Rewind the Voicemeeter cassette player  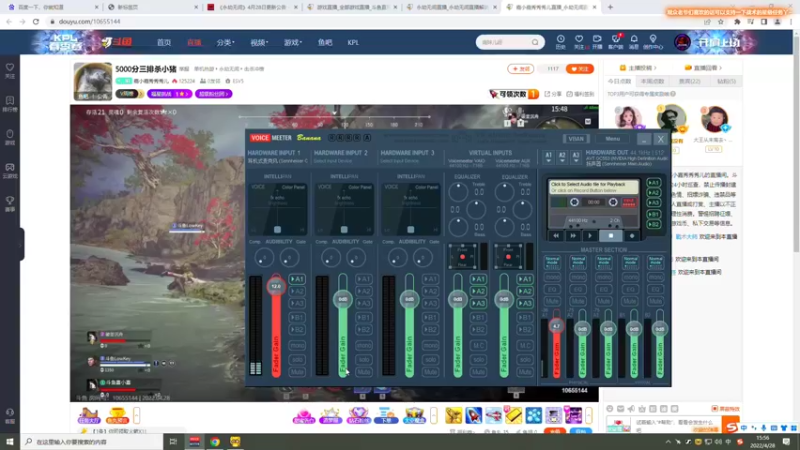(556, 236)
